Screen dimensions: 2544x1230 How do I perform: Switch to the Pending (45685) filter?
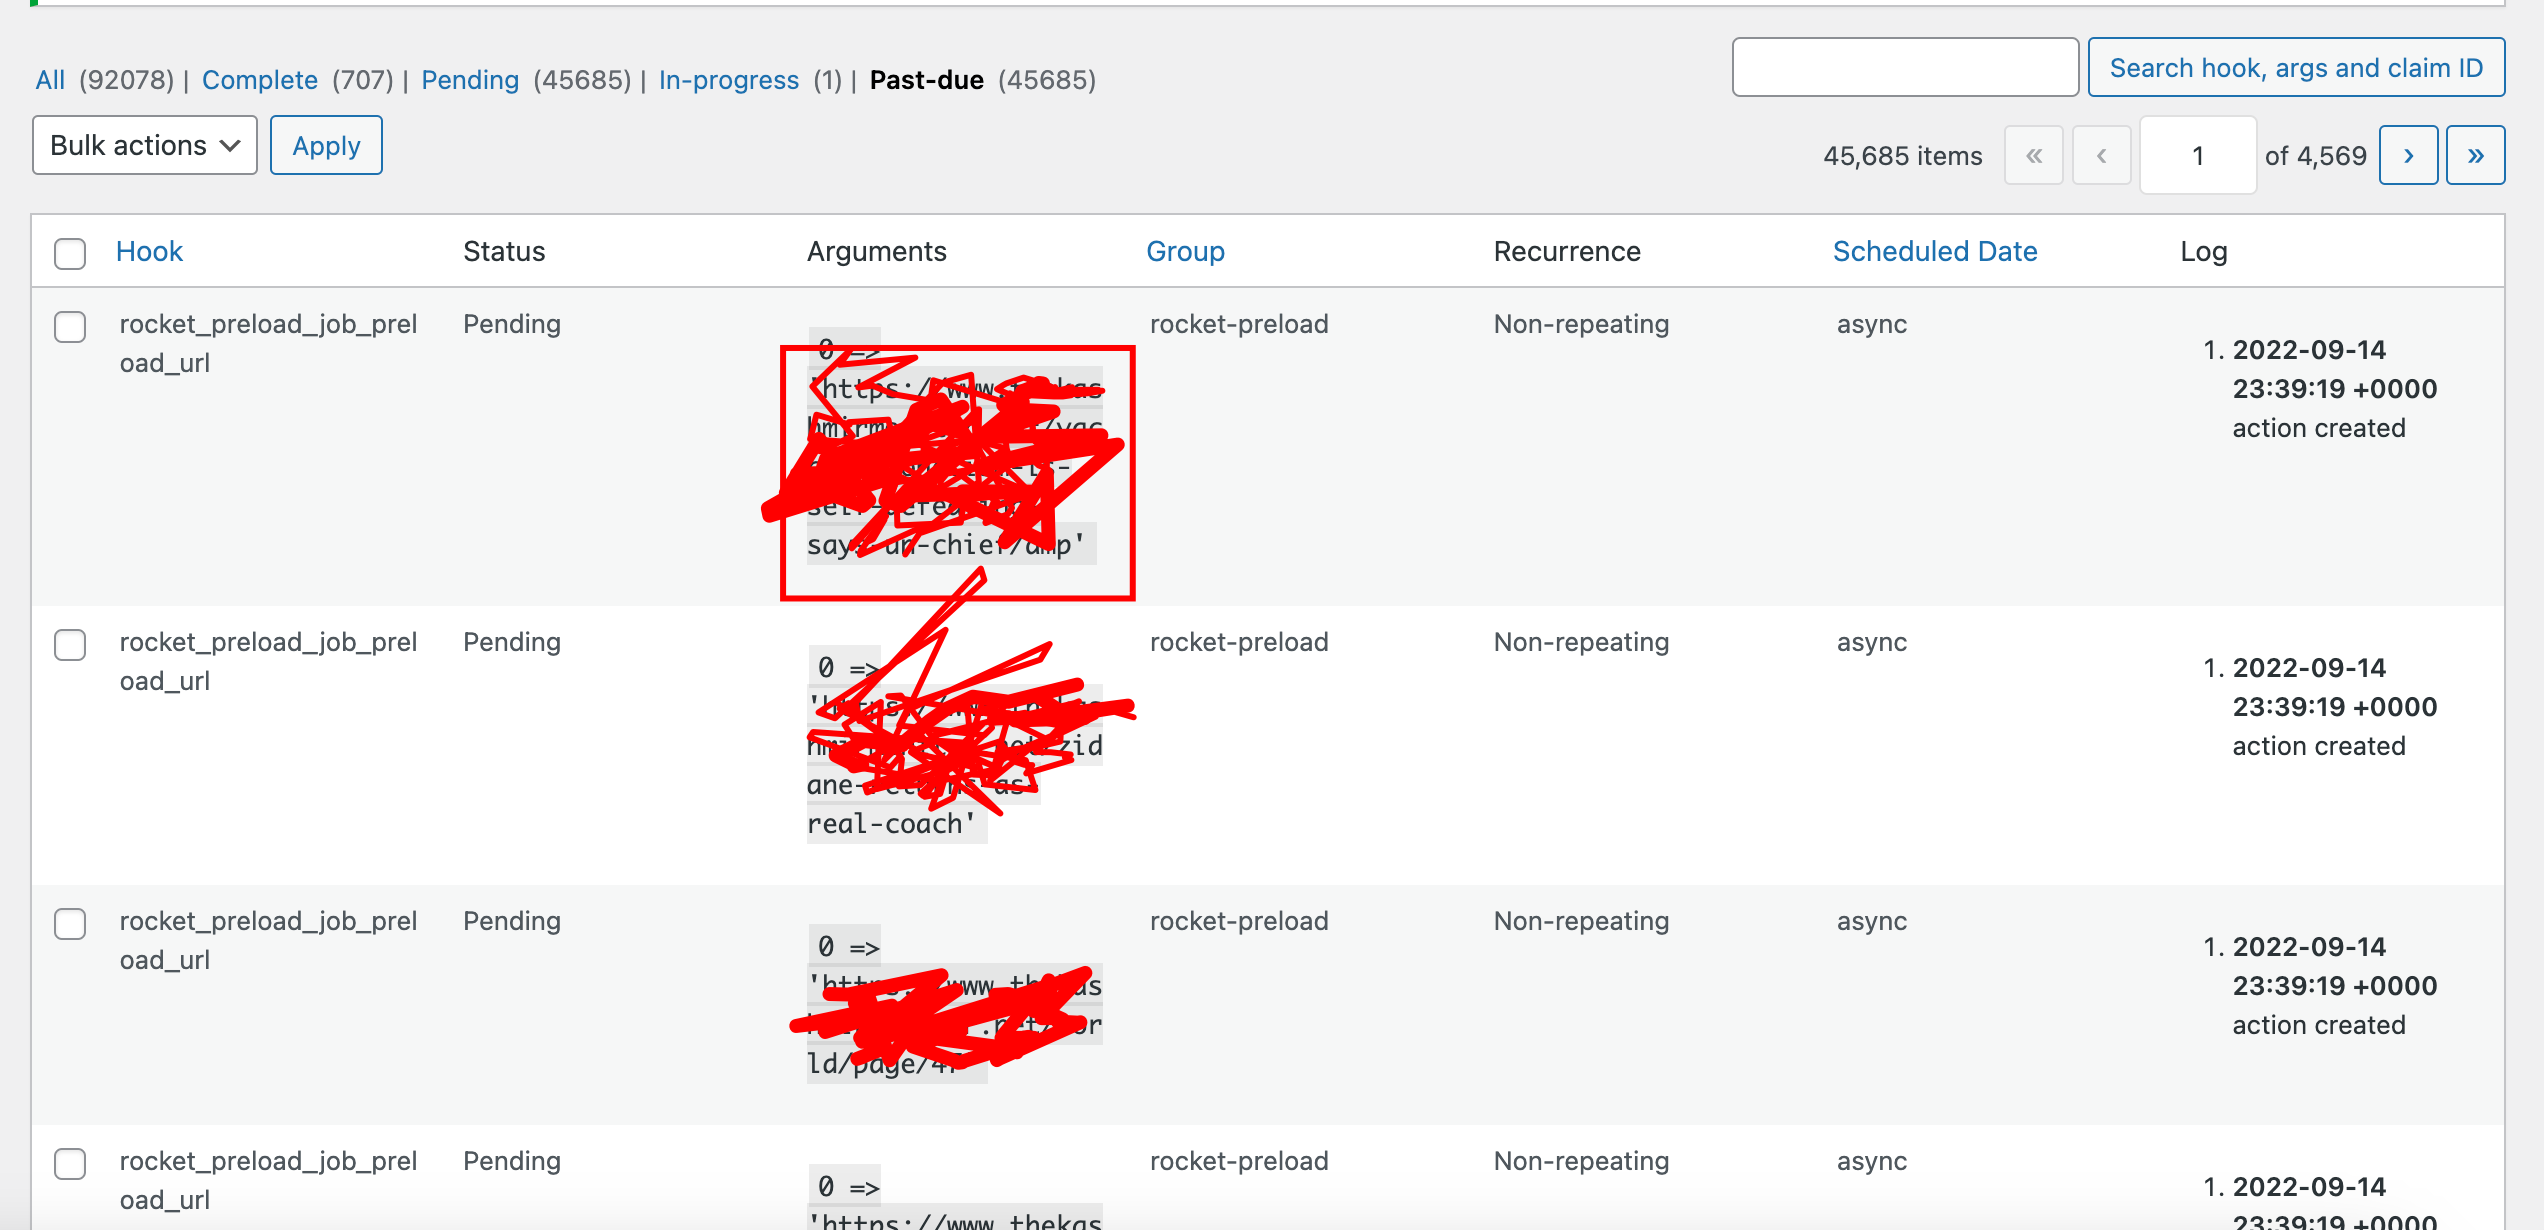(x=470, y=79)
